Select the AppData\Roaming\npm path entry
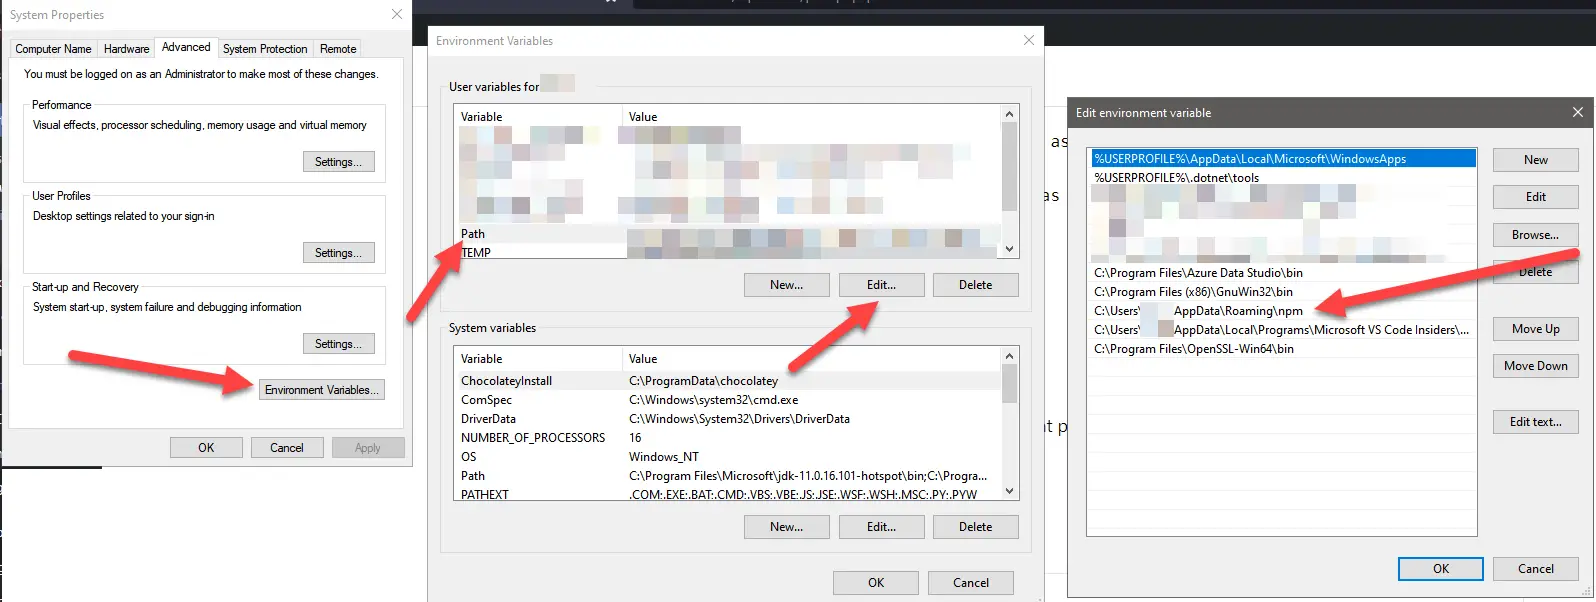Viewport: 1596px width, 602px height. [x=1238, y=311]
